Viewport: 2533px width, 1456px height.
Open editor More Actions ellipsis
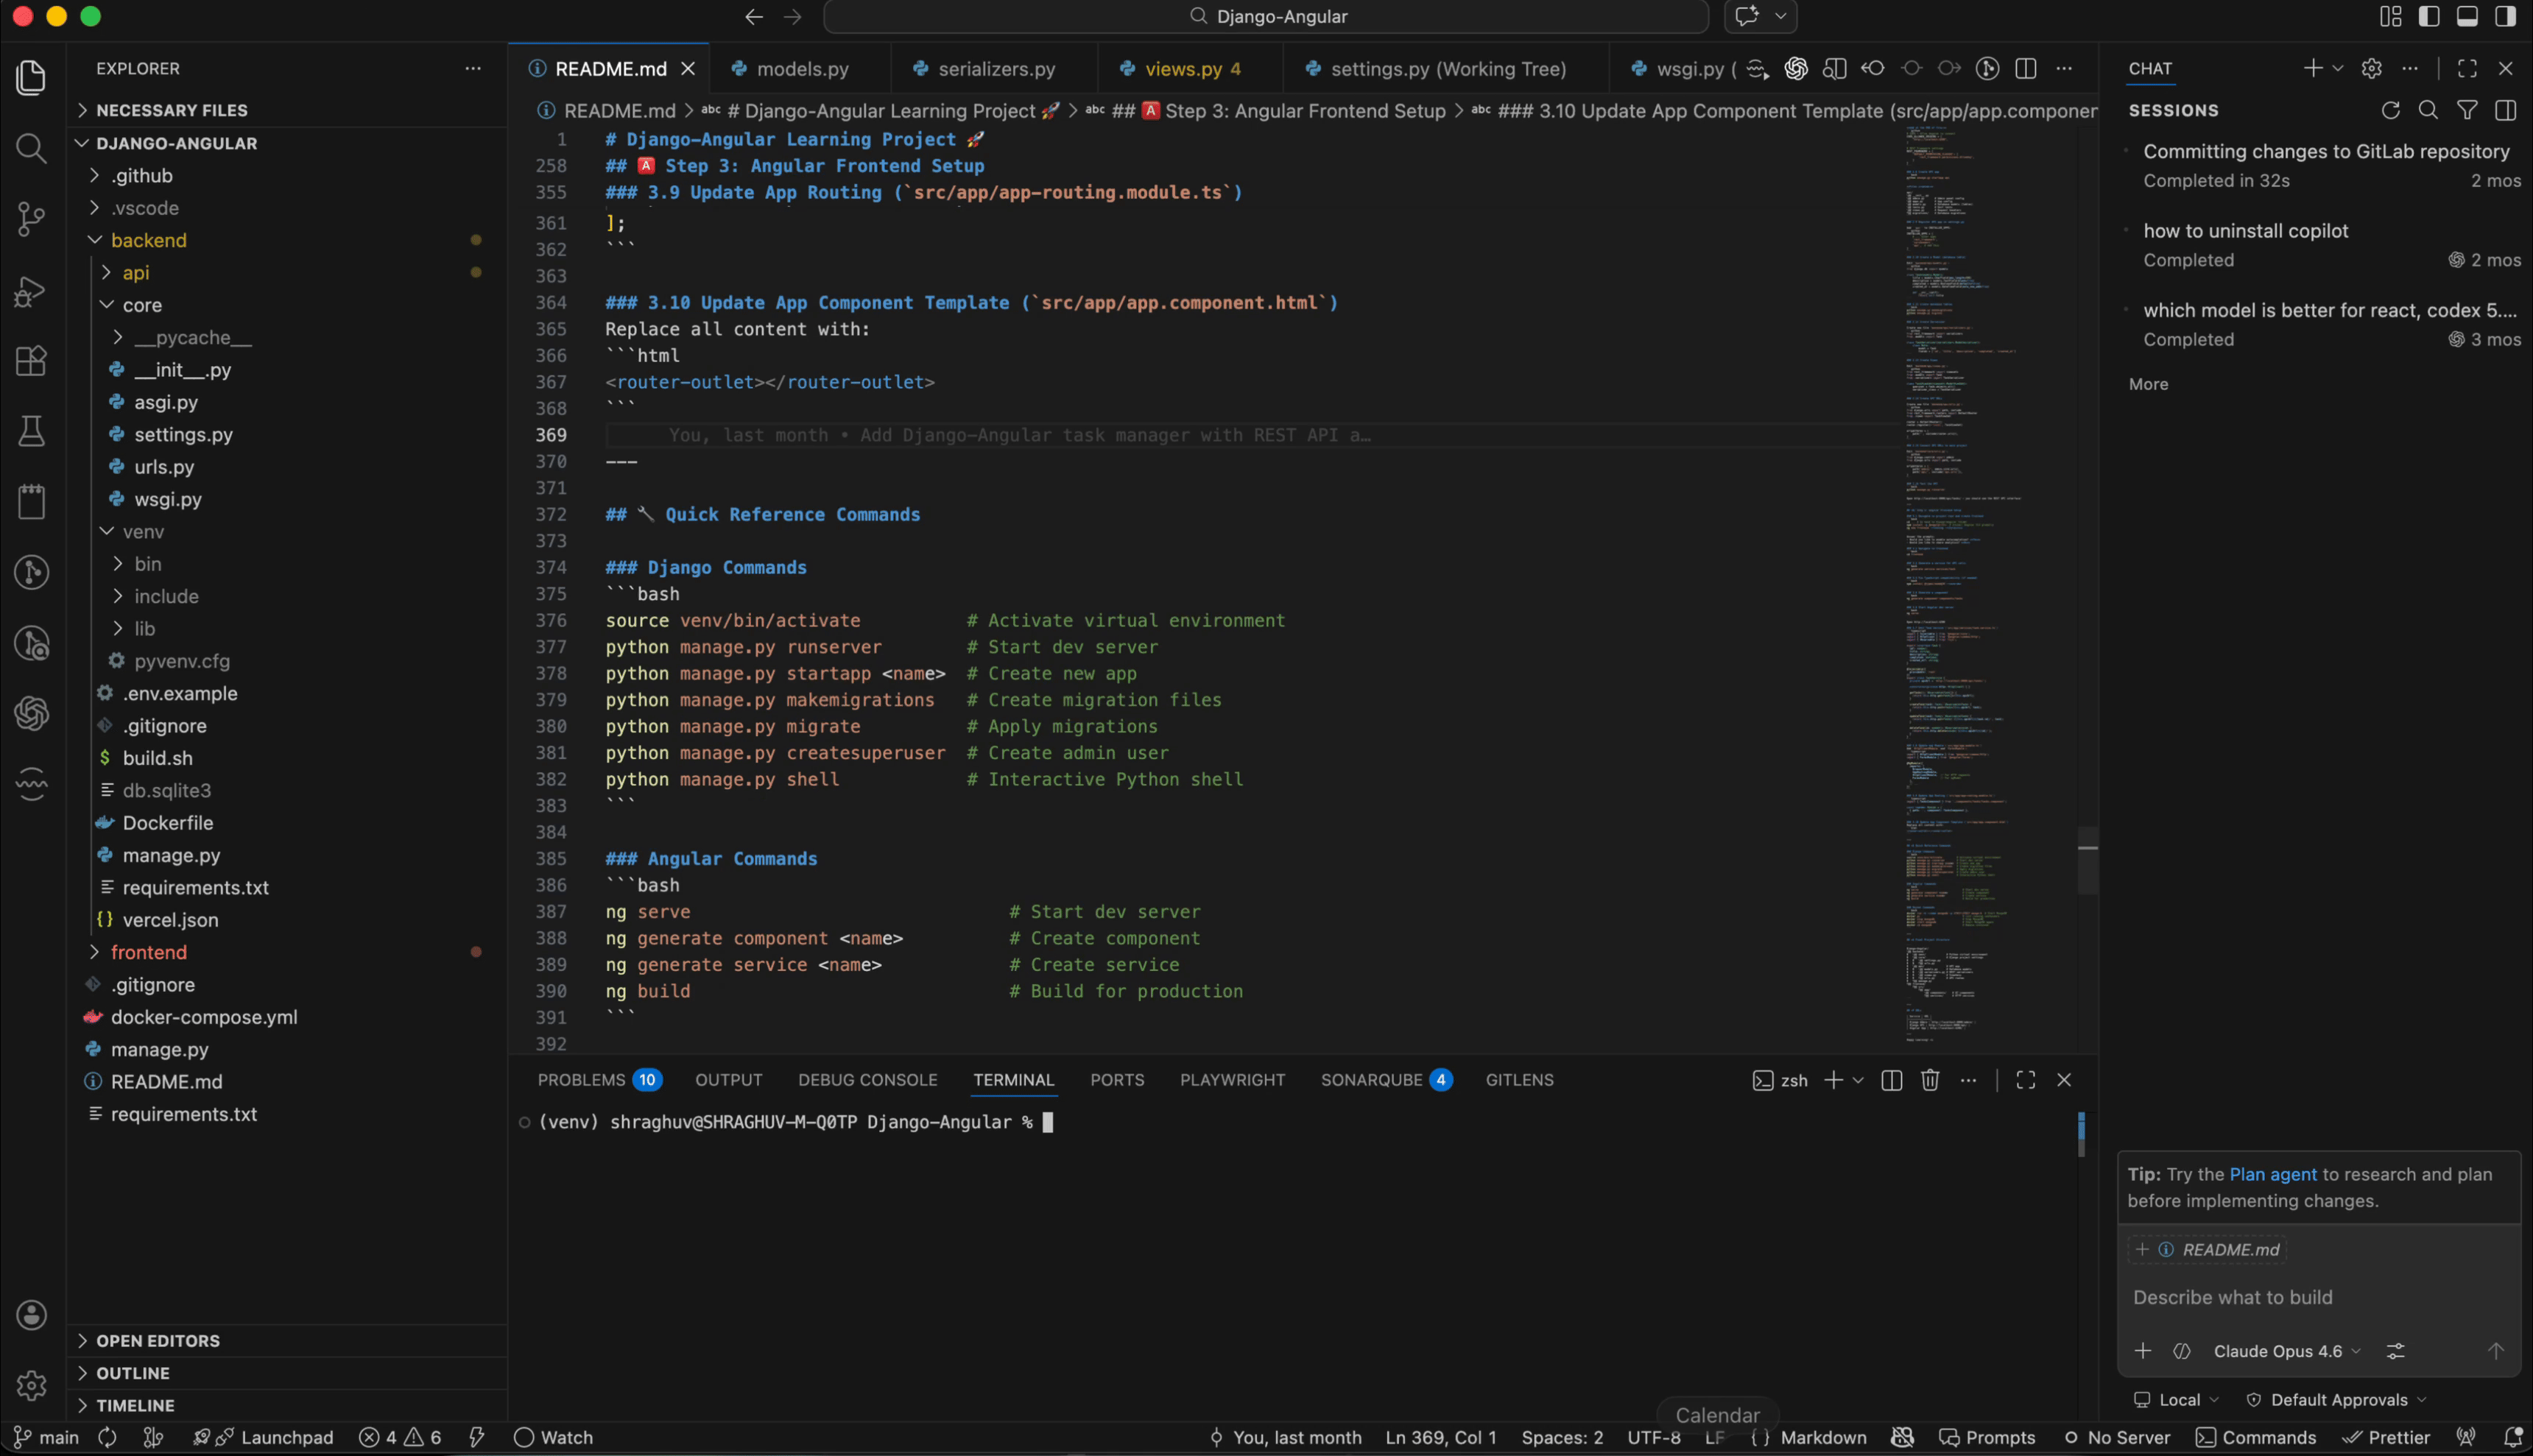click(x=2064, y=68)
